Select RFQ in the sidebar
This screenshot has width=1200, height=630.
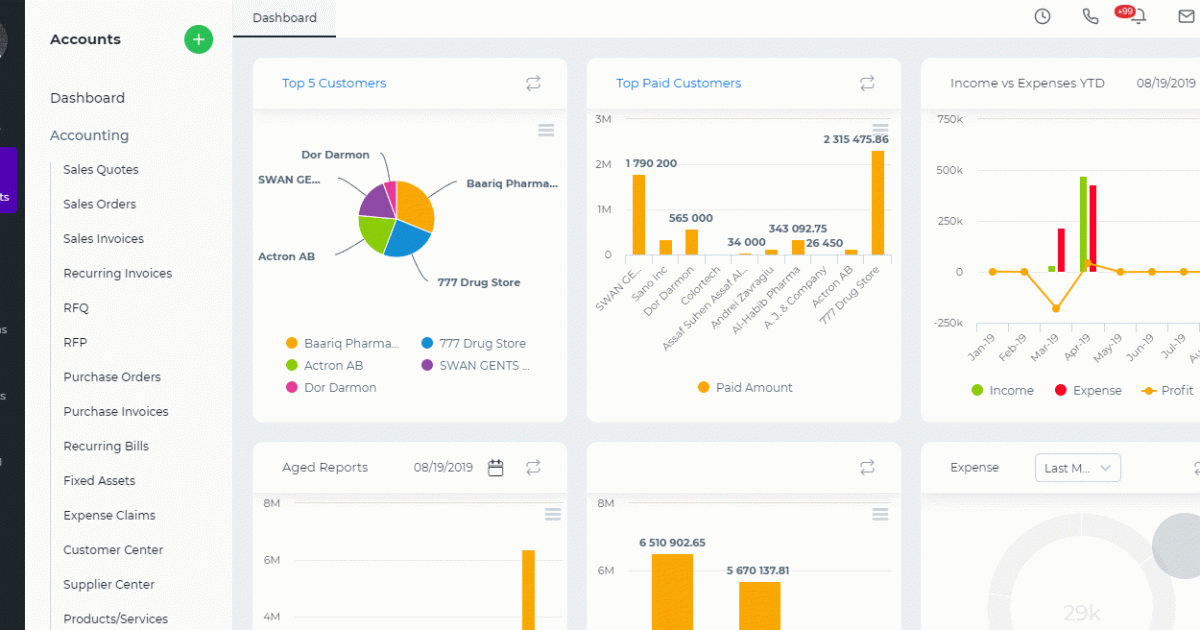pyautogui.click(x=76, y=308)
